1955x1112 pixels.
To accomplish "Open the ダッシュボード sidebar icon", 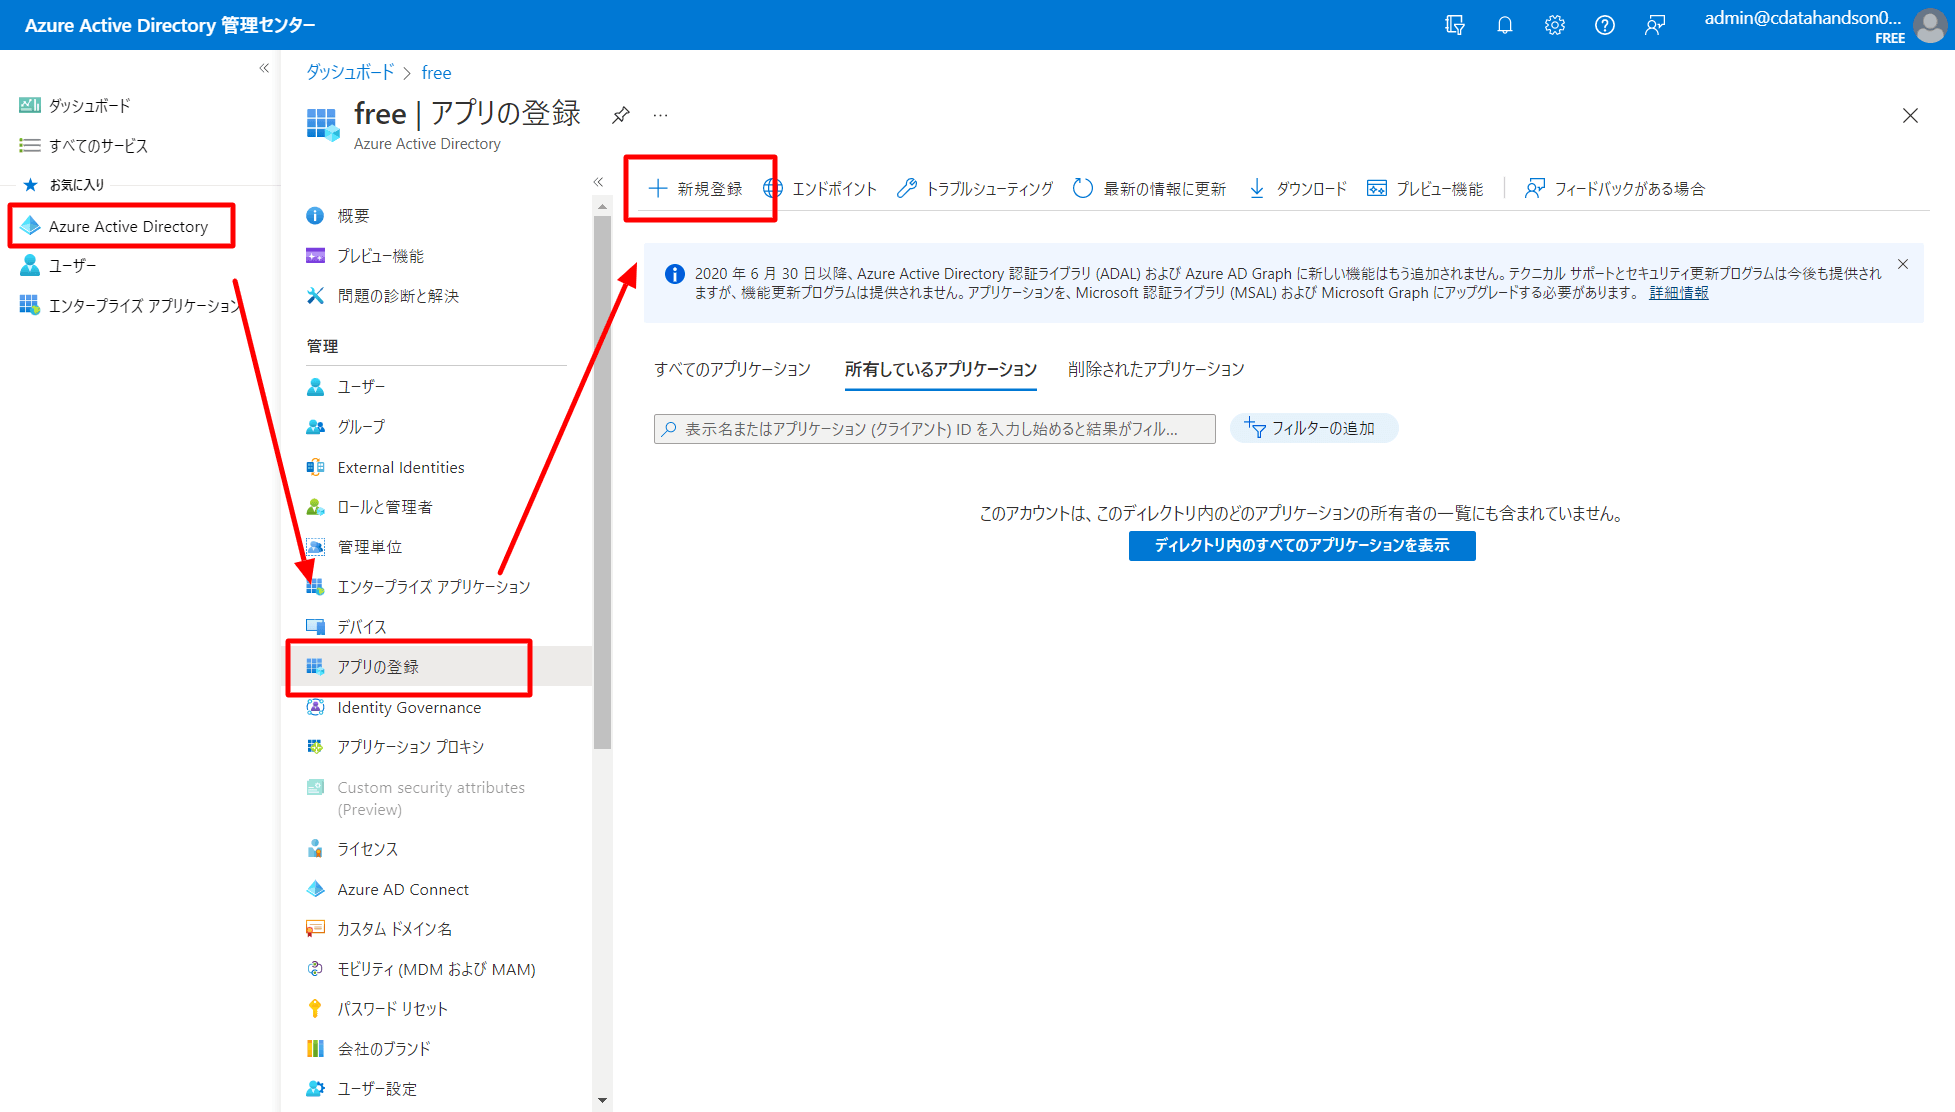I will click(x=28, y=104).
